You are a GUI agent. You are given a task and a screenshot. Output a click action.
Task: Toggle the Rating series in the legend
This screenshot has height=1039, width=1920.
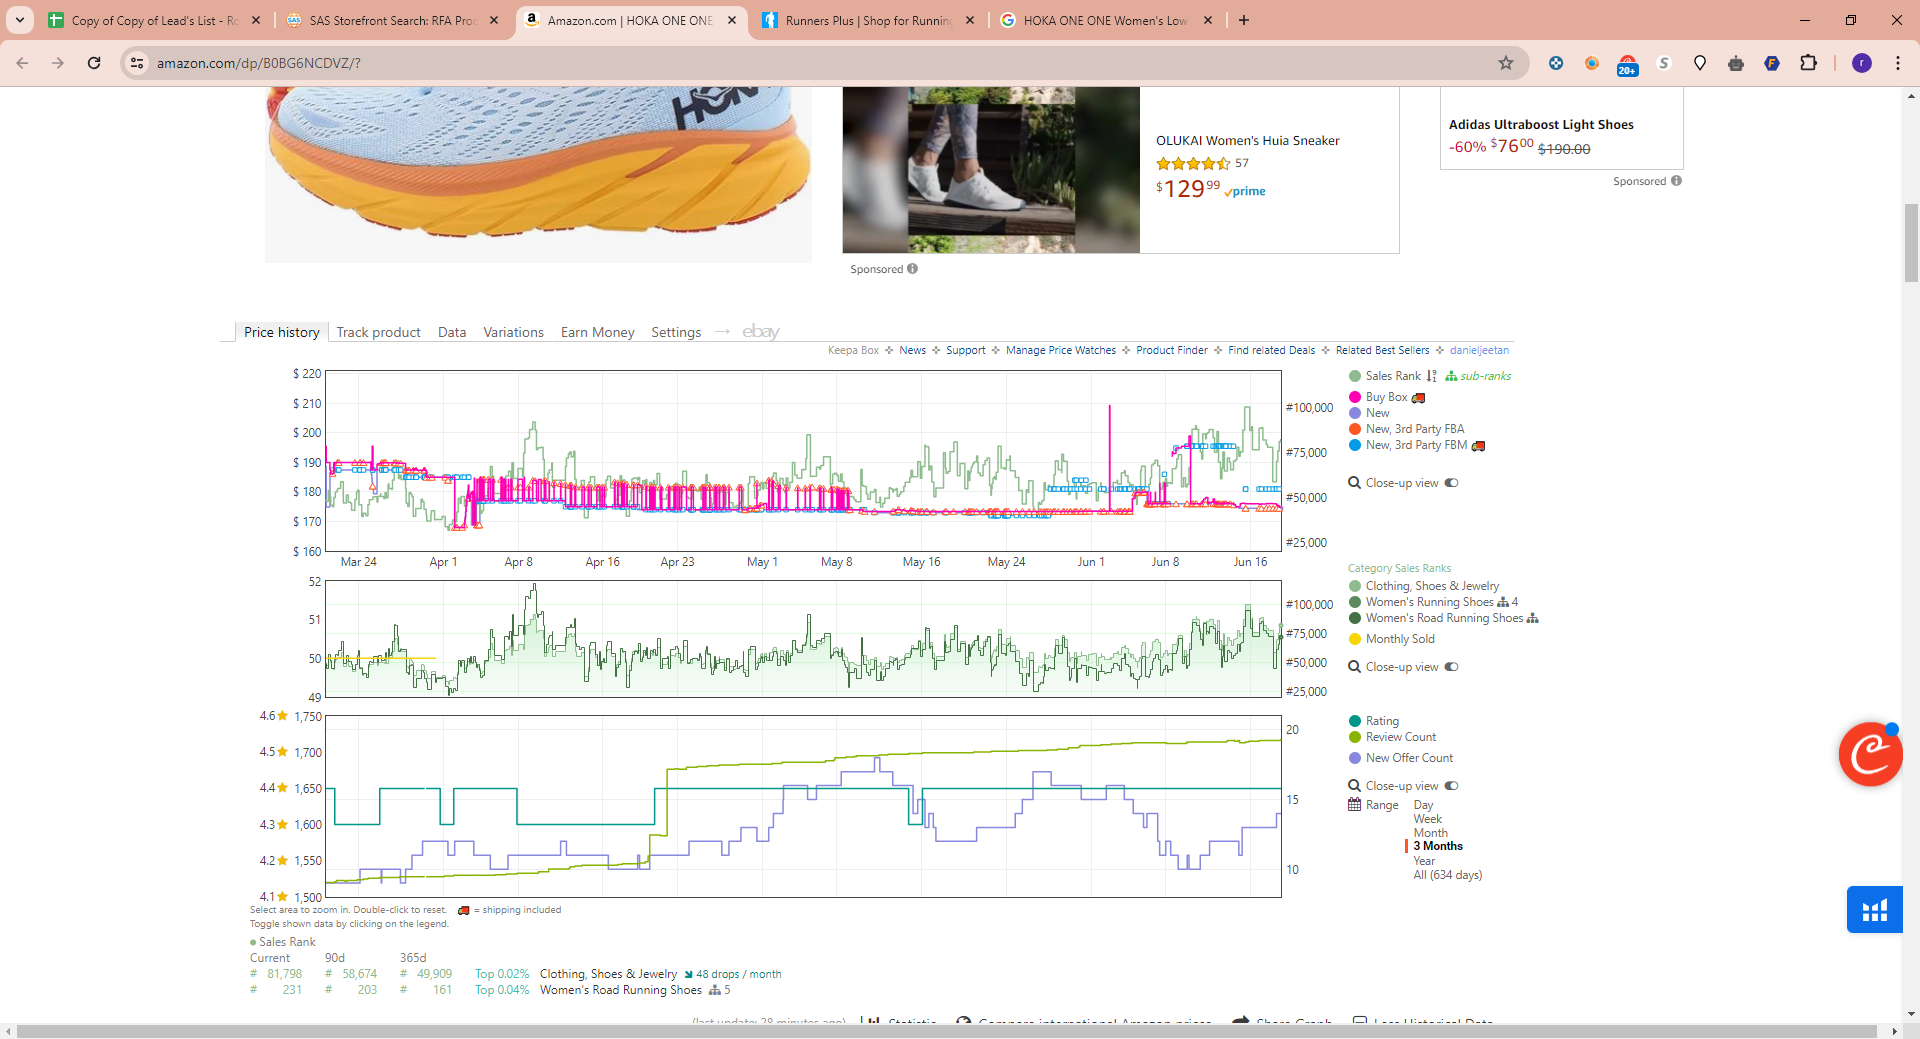(x=1374, y=721)
